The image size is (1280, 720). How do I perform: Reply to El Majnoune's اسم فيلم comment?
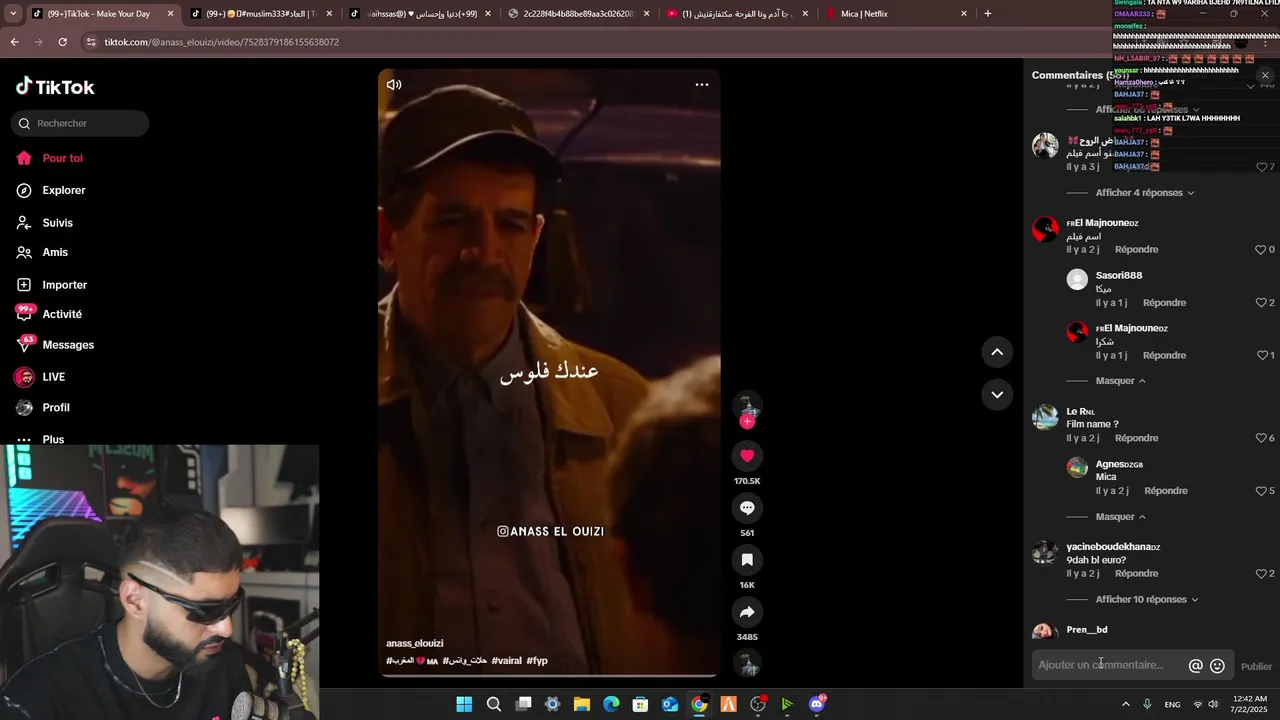pyautogui.click(x=1136, y=250)
